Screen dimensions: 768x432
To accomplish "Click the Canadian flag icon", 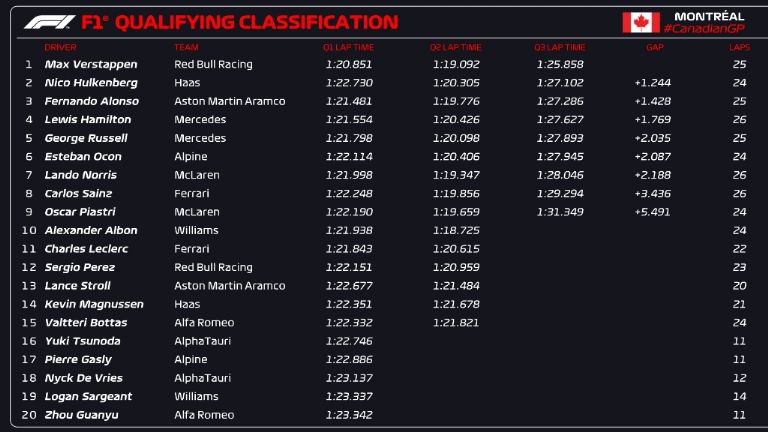I will pos(641,22).
